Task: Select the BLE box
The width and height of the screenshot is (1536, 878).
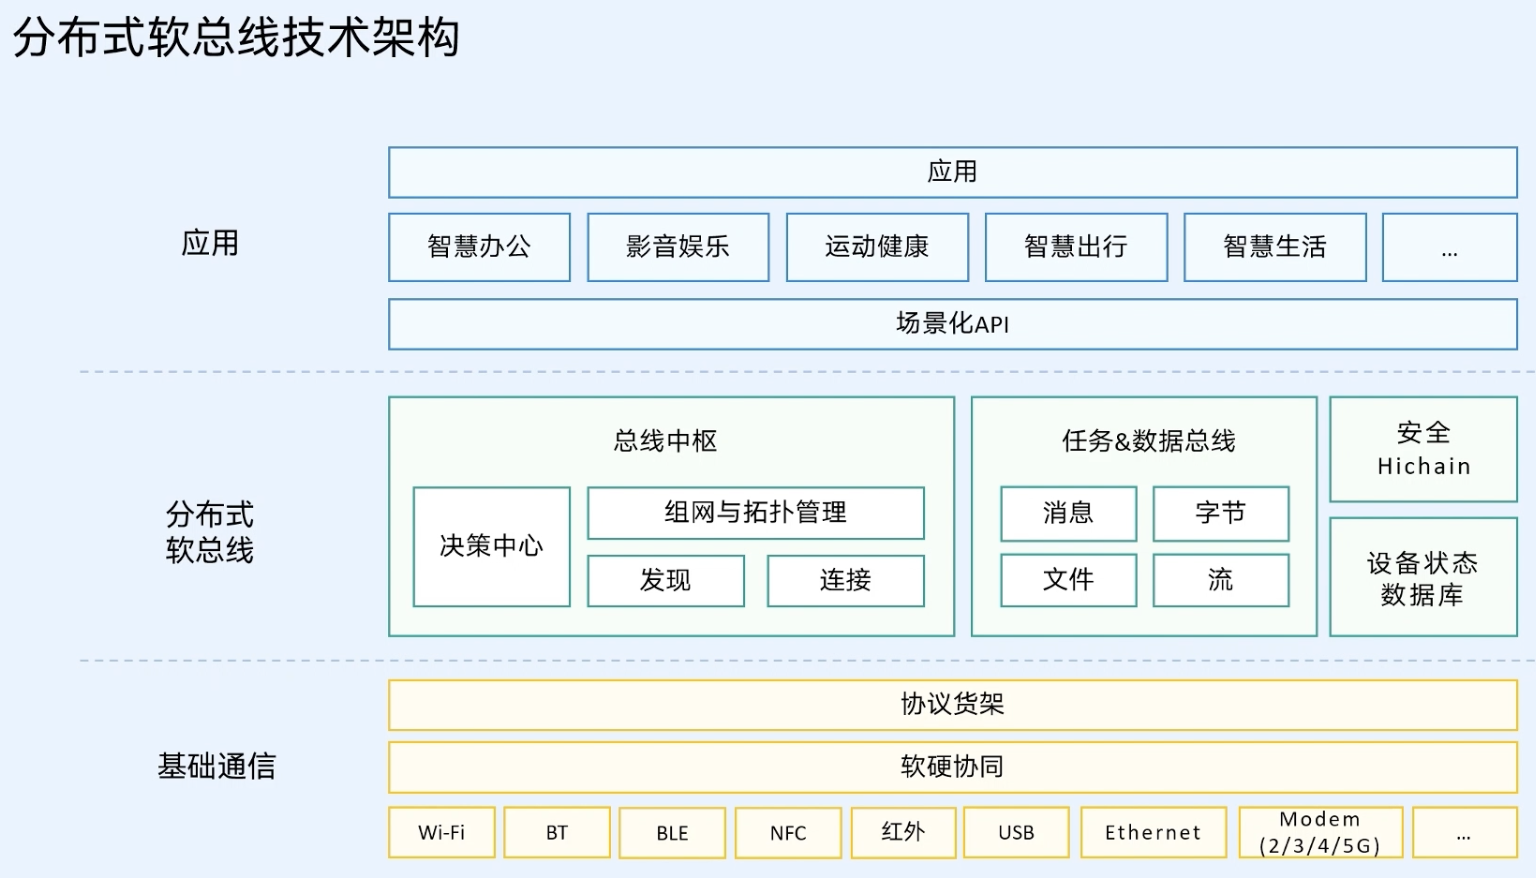Action: pyautogui.click(x=672, y=833)
